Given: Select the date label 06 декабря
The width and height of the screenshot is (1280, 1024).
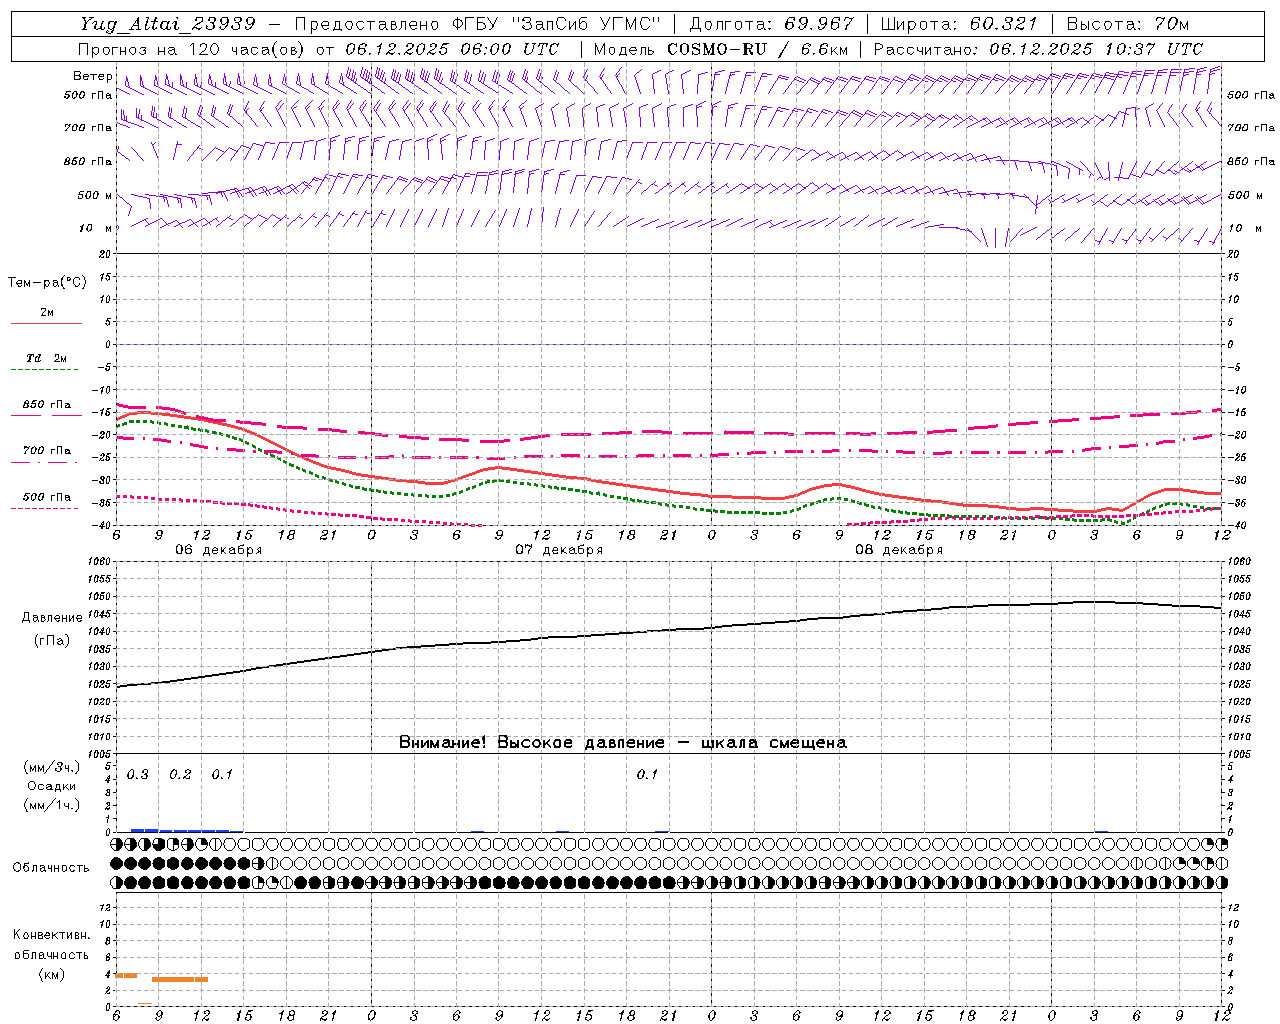Looking at the screenshot, I should tap(219, 550).
